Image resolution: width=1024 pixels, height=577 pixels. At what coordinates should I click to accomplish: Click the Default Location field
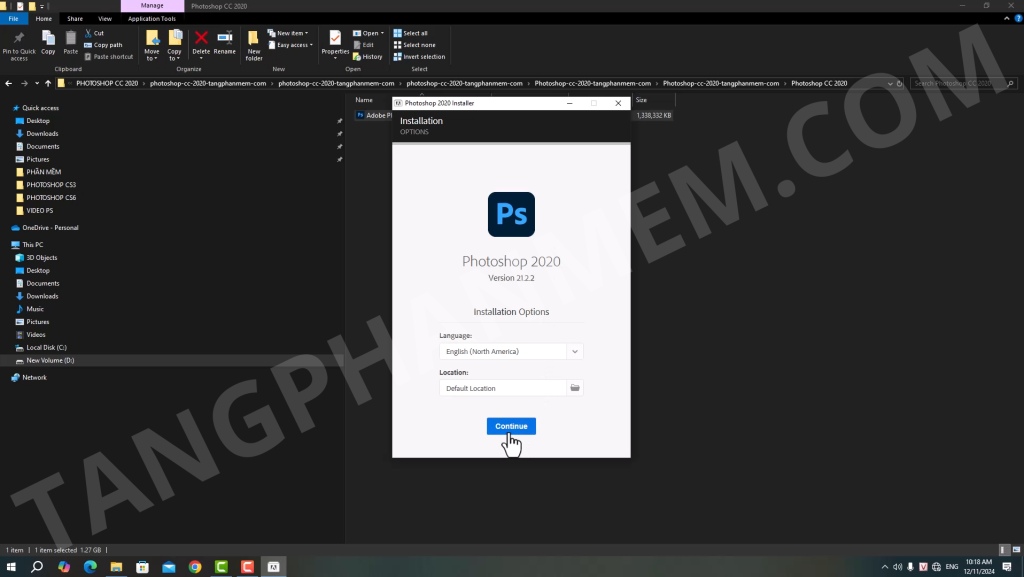[502, 388]
